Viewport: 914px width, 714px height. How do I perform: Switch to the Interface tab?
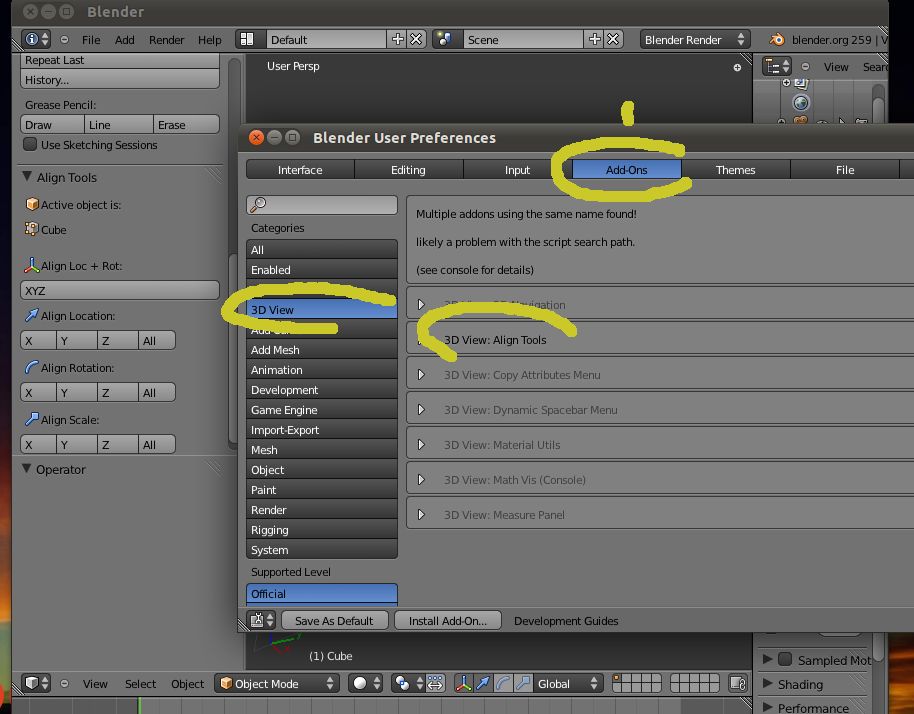300,170
